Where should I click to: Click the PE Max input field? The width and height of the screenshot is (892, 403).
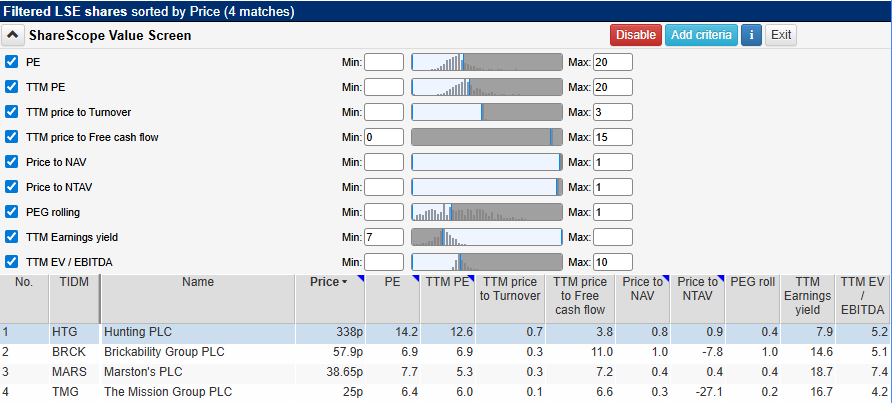[613, 62]
